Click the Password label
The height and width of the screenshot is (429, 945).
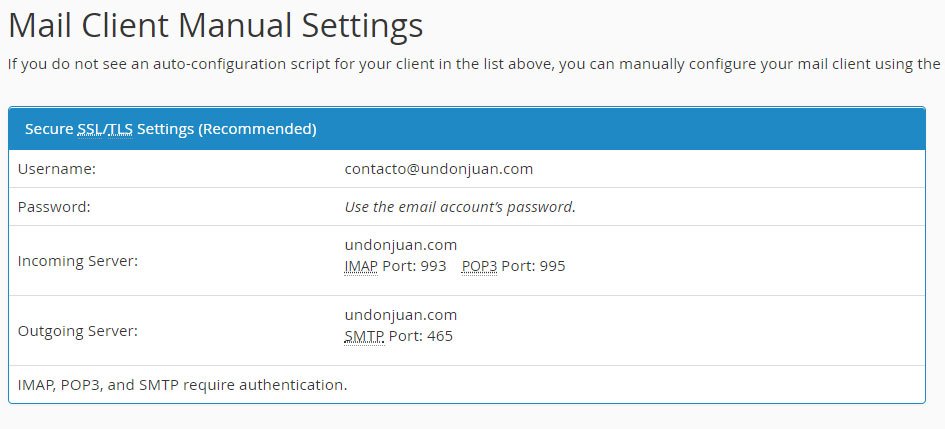(54, 207)
